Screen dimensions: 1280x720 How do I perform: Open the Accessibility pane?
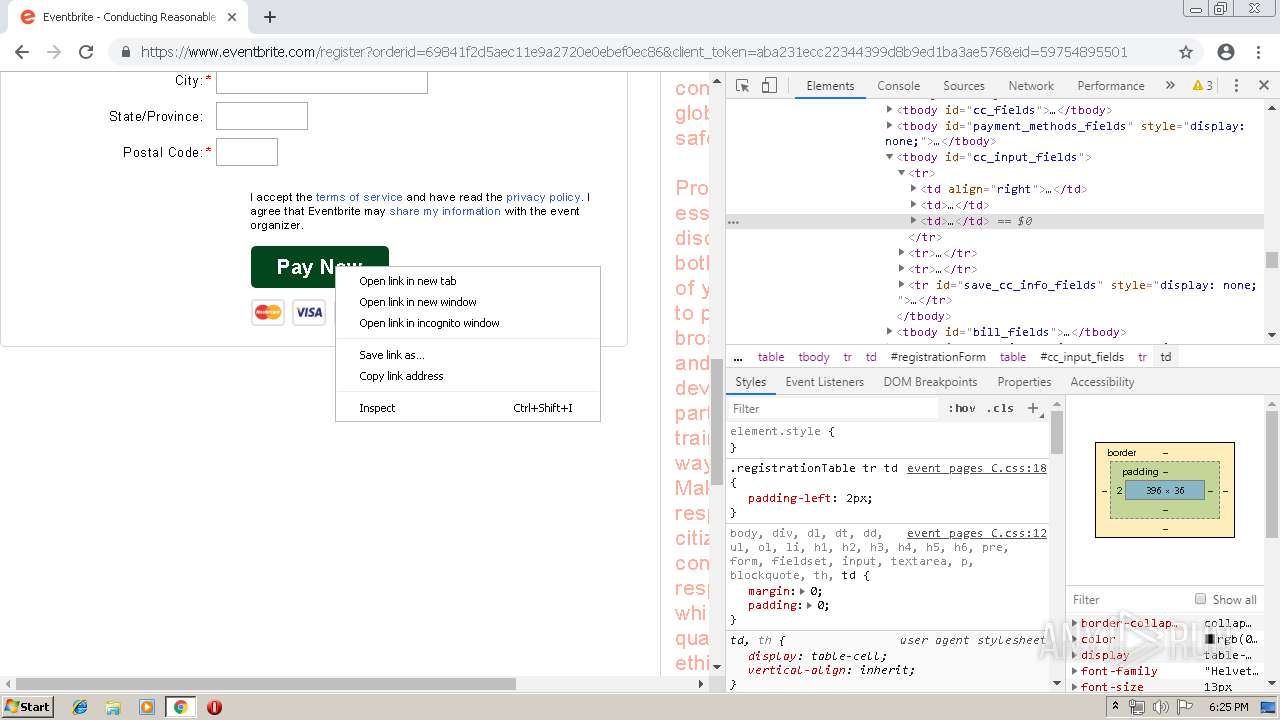(x=1102, y=382)
